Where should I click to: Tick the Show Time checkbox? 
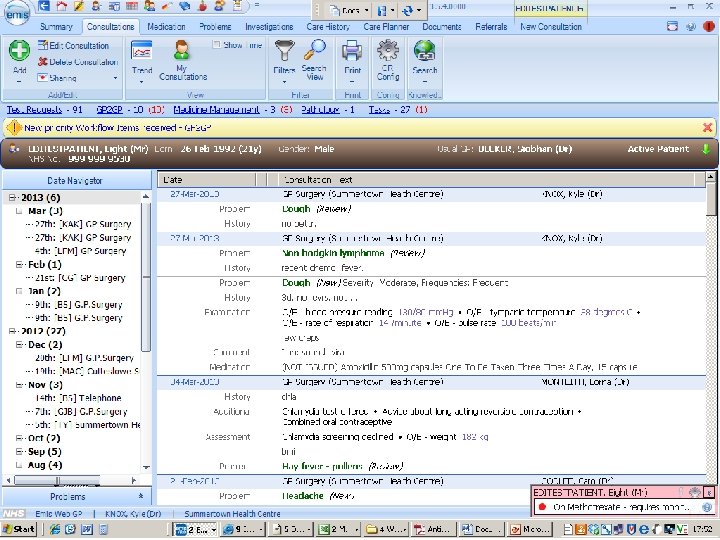point(217,45)
